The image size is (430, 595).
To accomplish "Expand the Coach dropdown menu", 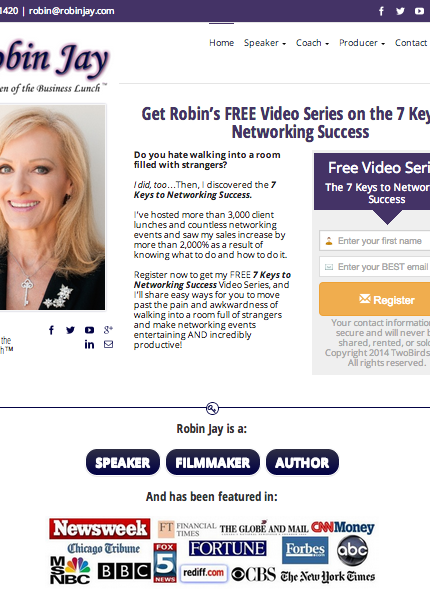I will 312,43.
